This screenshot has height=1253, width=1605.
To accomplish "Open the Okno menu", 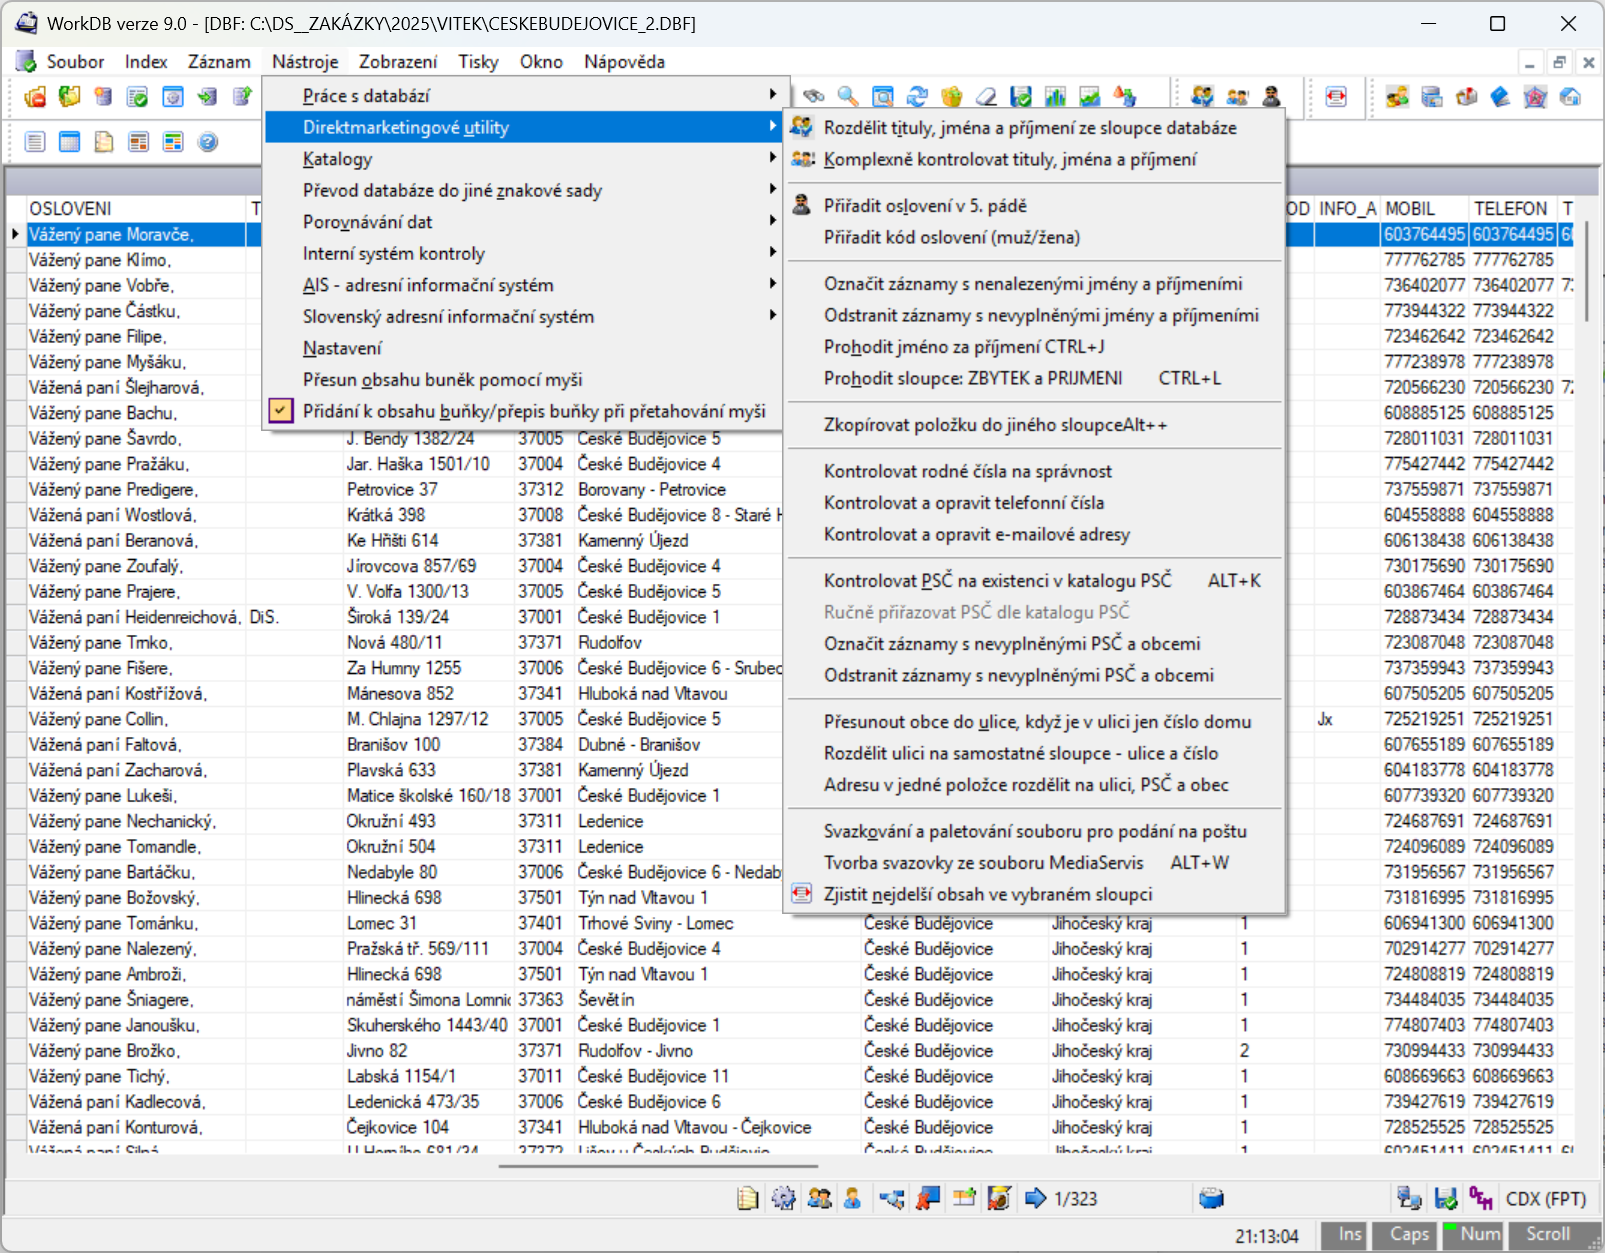I will [x=541, y=62].
